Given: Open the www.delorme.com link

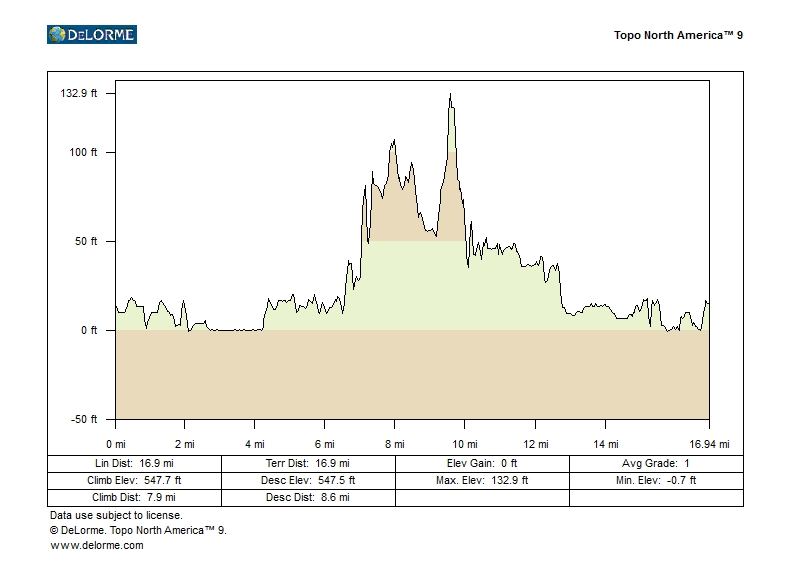Looking at the screenshot, I should point(97,545).
